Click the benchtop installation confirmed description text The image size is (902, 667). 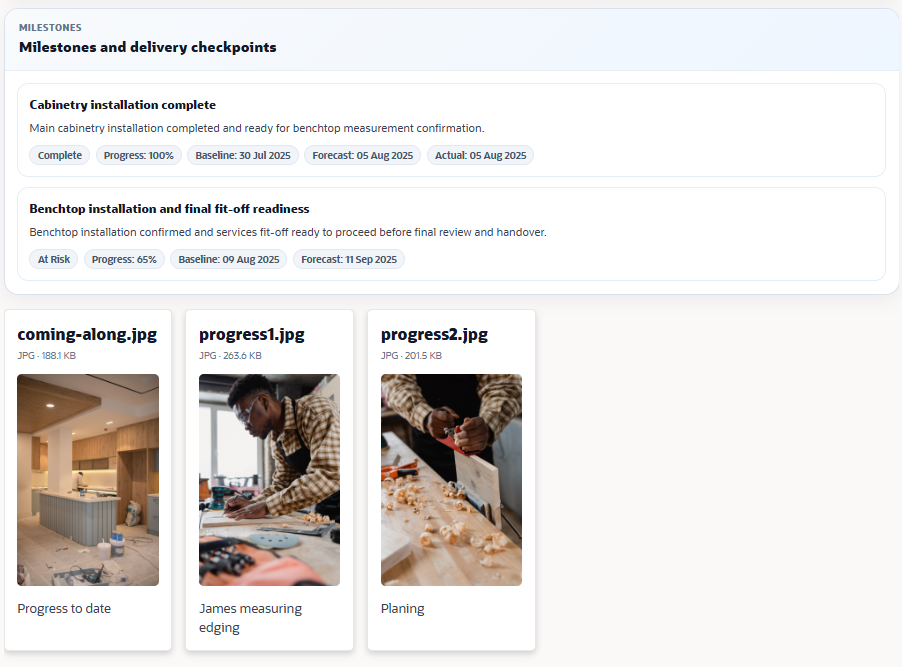[288, 233]
